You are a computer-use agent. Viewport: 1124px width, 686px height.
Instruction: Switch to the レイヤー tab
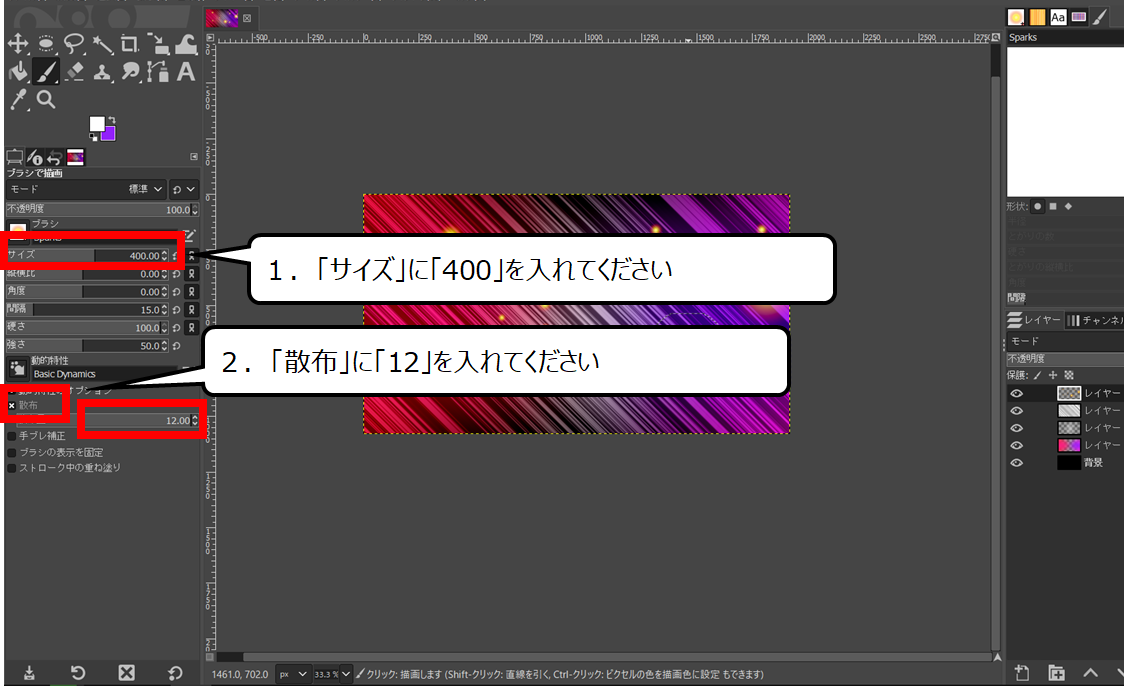(1034, 320)
